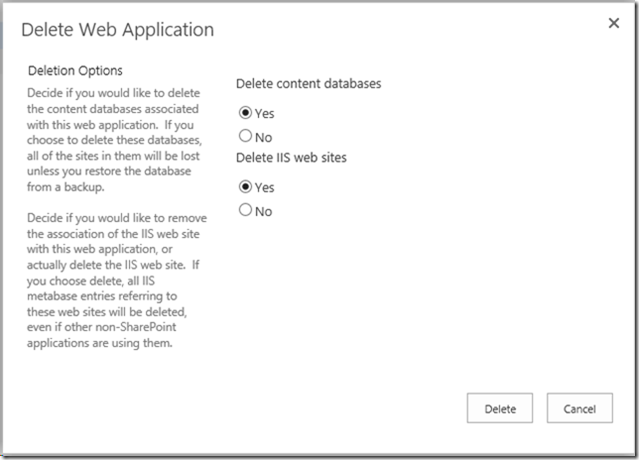Select Yes radio for Delete content databases

point(244,113)
